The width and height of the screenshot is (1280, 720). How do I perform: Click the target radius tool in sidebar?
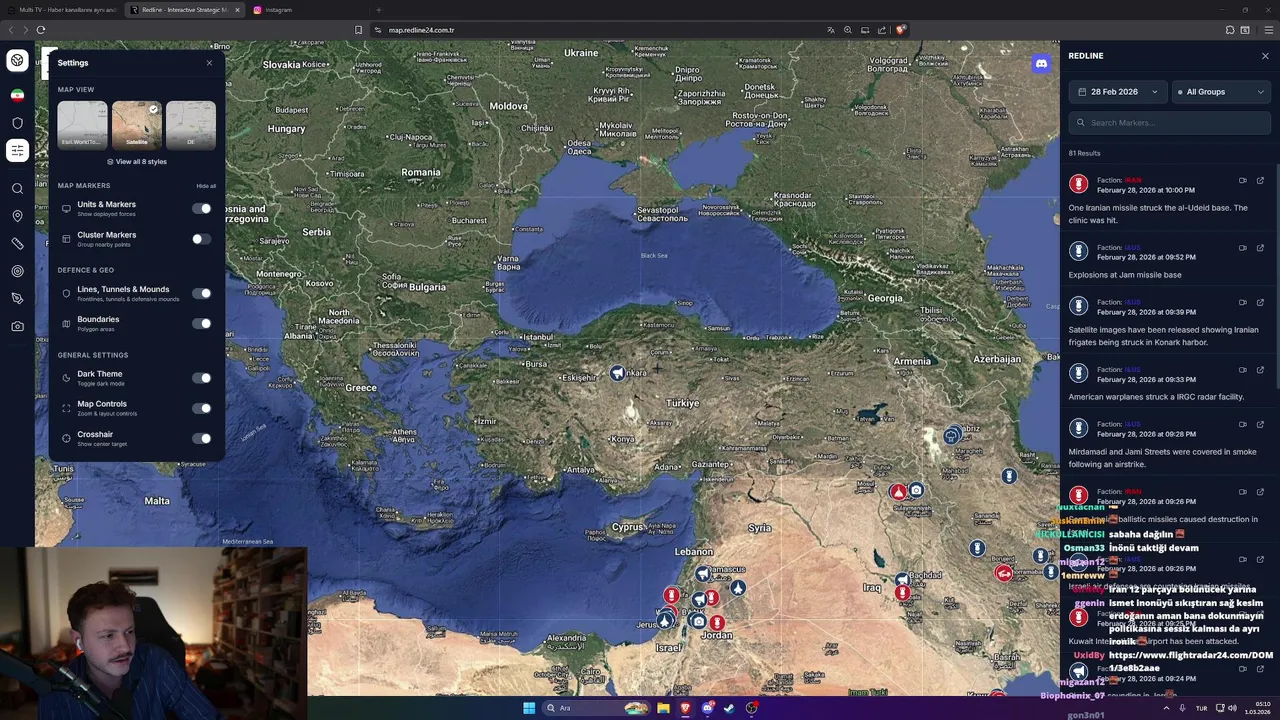tap(17, 271)
